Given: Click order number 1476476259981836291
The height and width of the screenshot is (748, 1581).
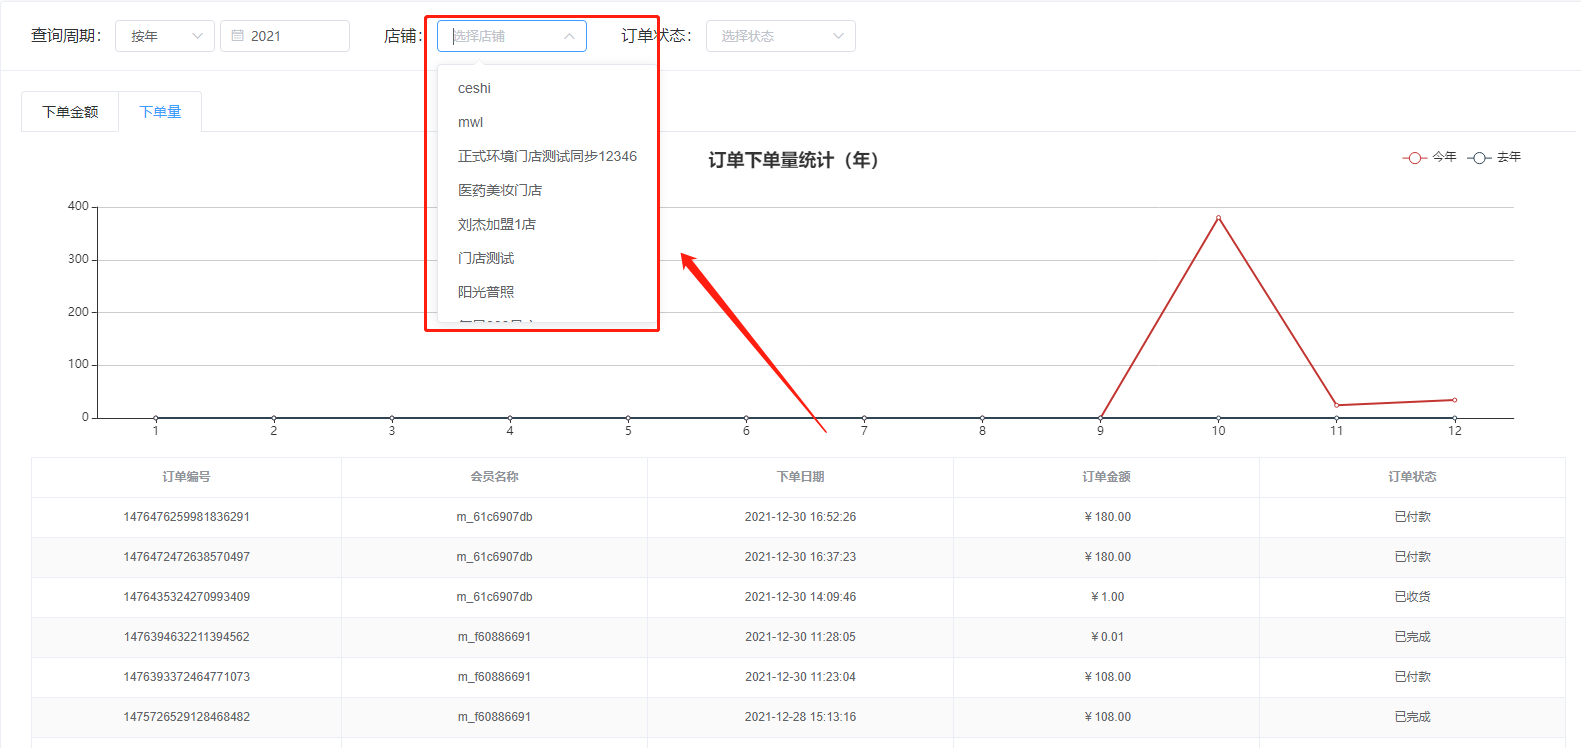Looking at the screenshot, I should click(x=186, y=517).
